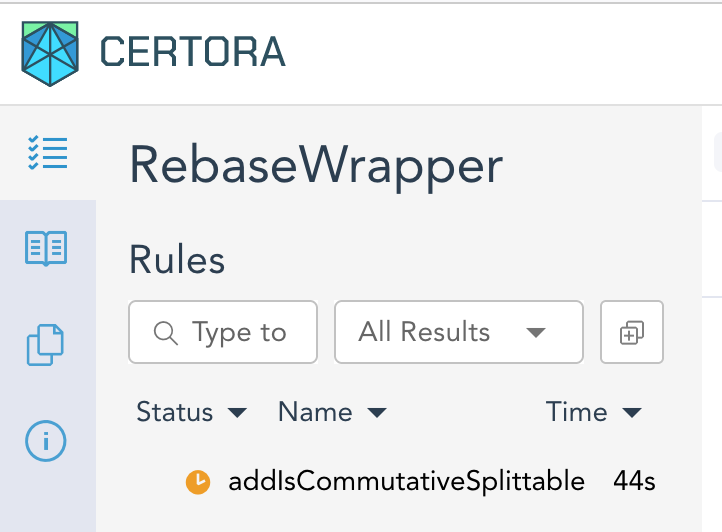Click the orange clock status icon
This screenshot has width=722, height=532.
point(198,482)
